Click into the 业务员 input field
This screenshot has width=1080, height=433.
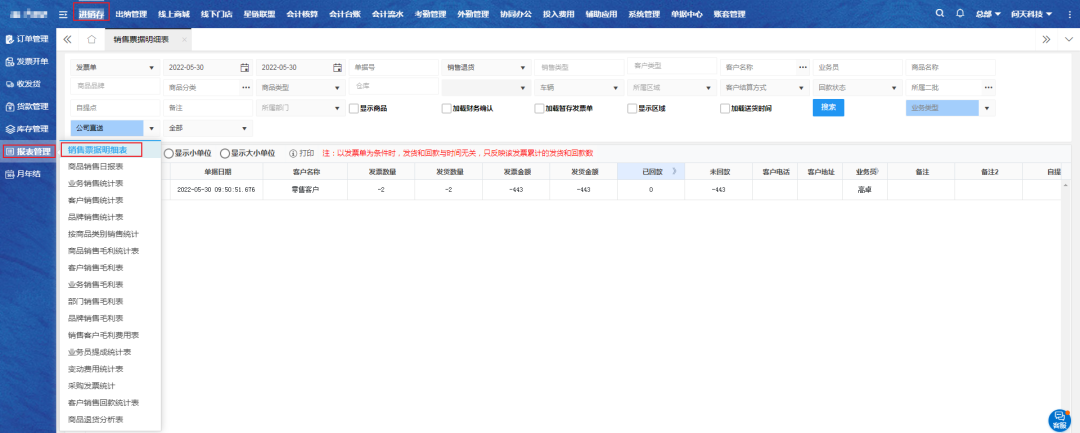tap(856, 67)
